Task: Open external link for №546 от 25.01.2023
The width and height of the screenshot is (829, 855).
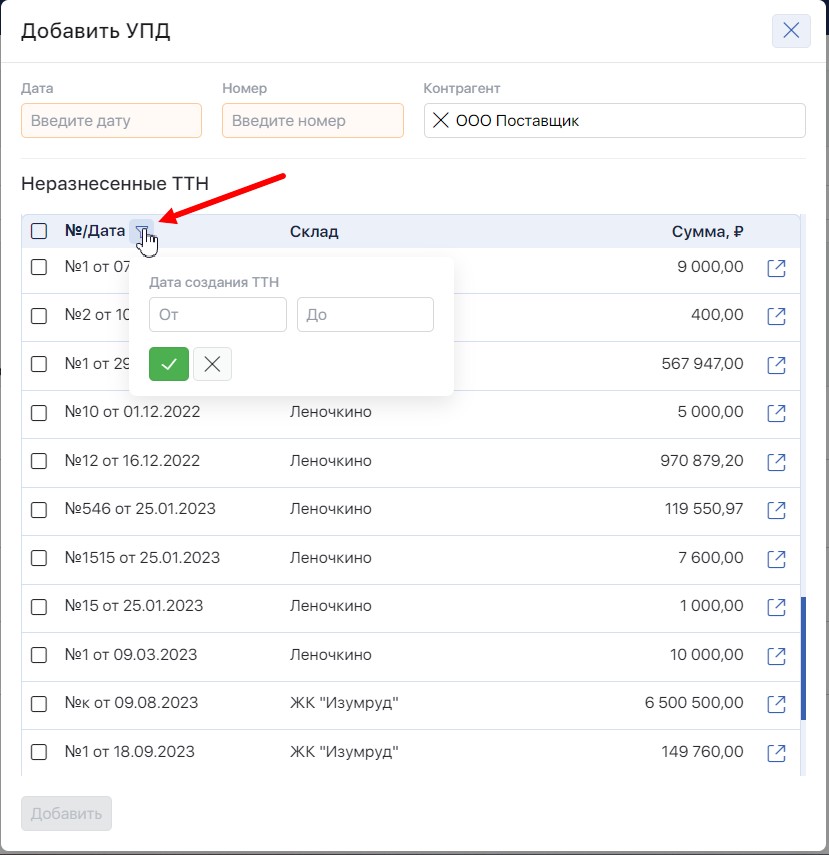Action: click(776, 510)
